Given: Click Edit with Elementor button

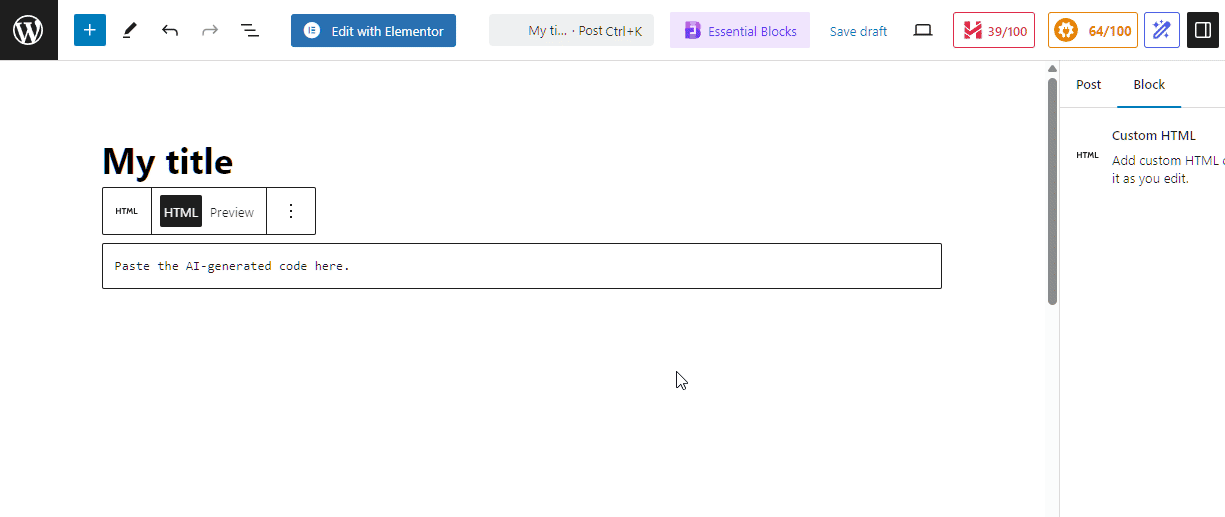Looking at the screenshot, I should (373, 31).
